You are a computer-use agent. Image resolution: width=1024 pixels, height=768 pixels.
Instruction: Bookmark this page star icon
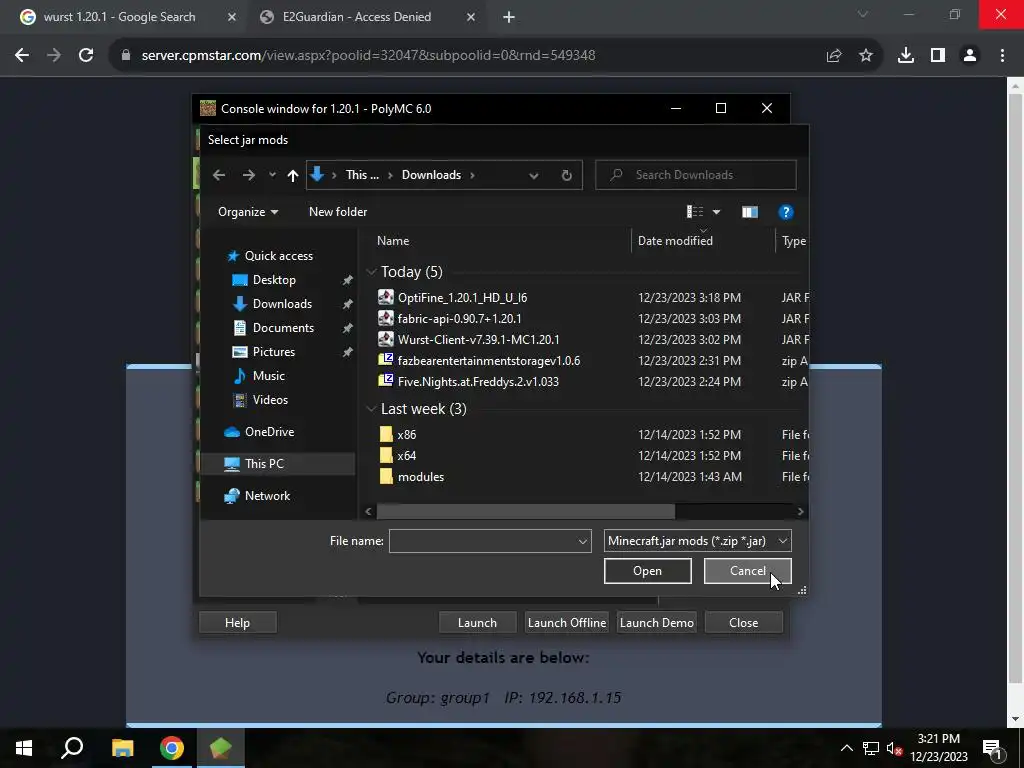coord(865,56)
